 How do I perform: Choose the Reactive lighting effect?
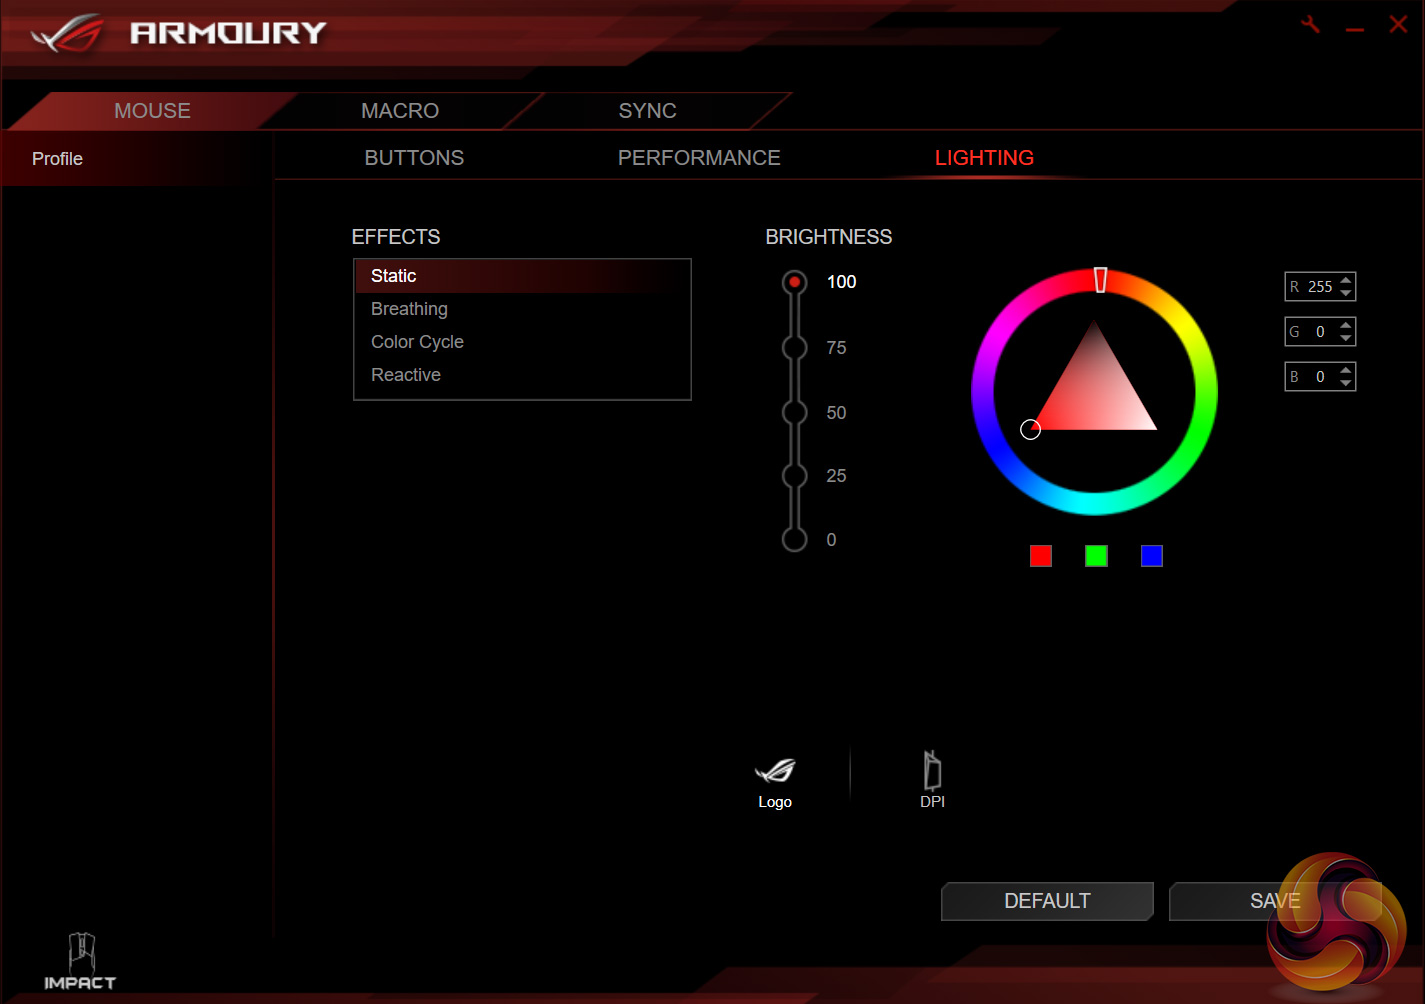[522, 375]
